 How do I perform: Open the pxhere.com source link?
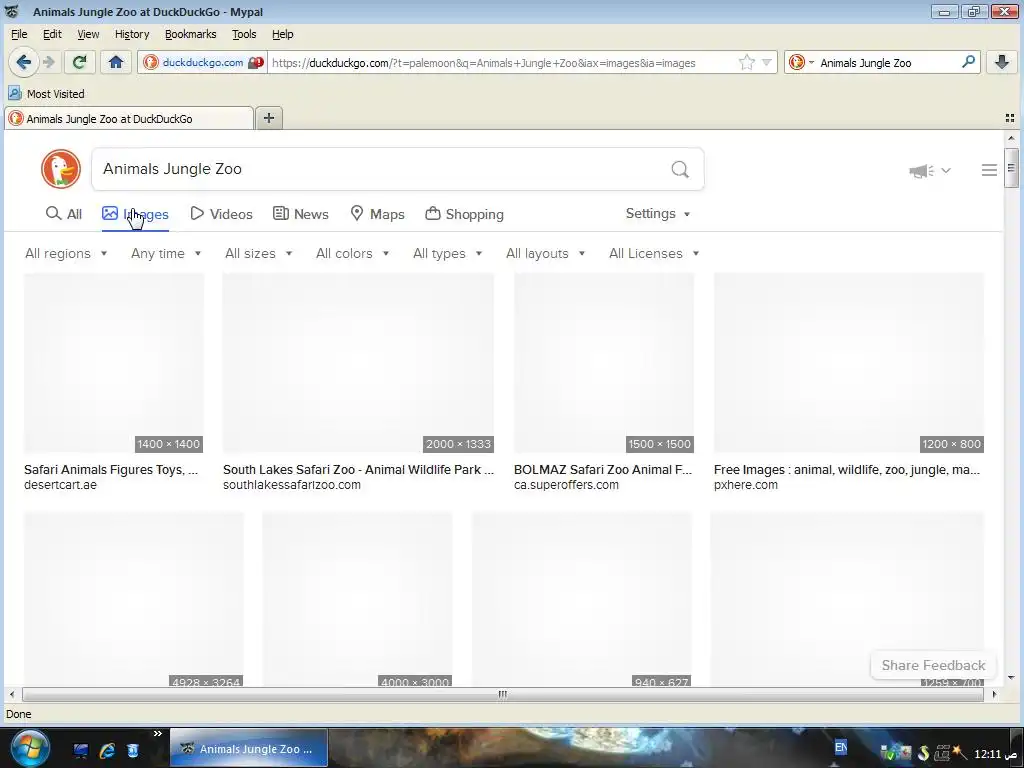(x=745, y=485)
